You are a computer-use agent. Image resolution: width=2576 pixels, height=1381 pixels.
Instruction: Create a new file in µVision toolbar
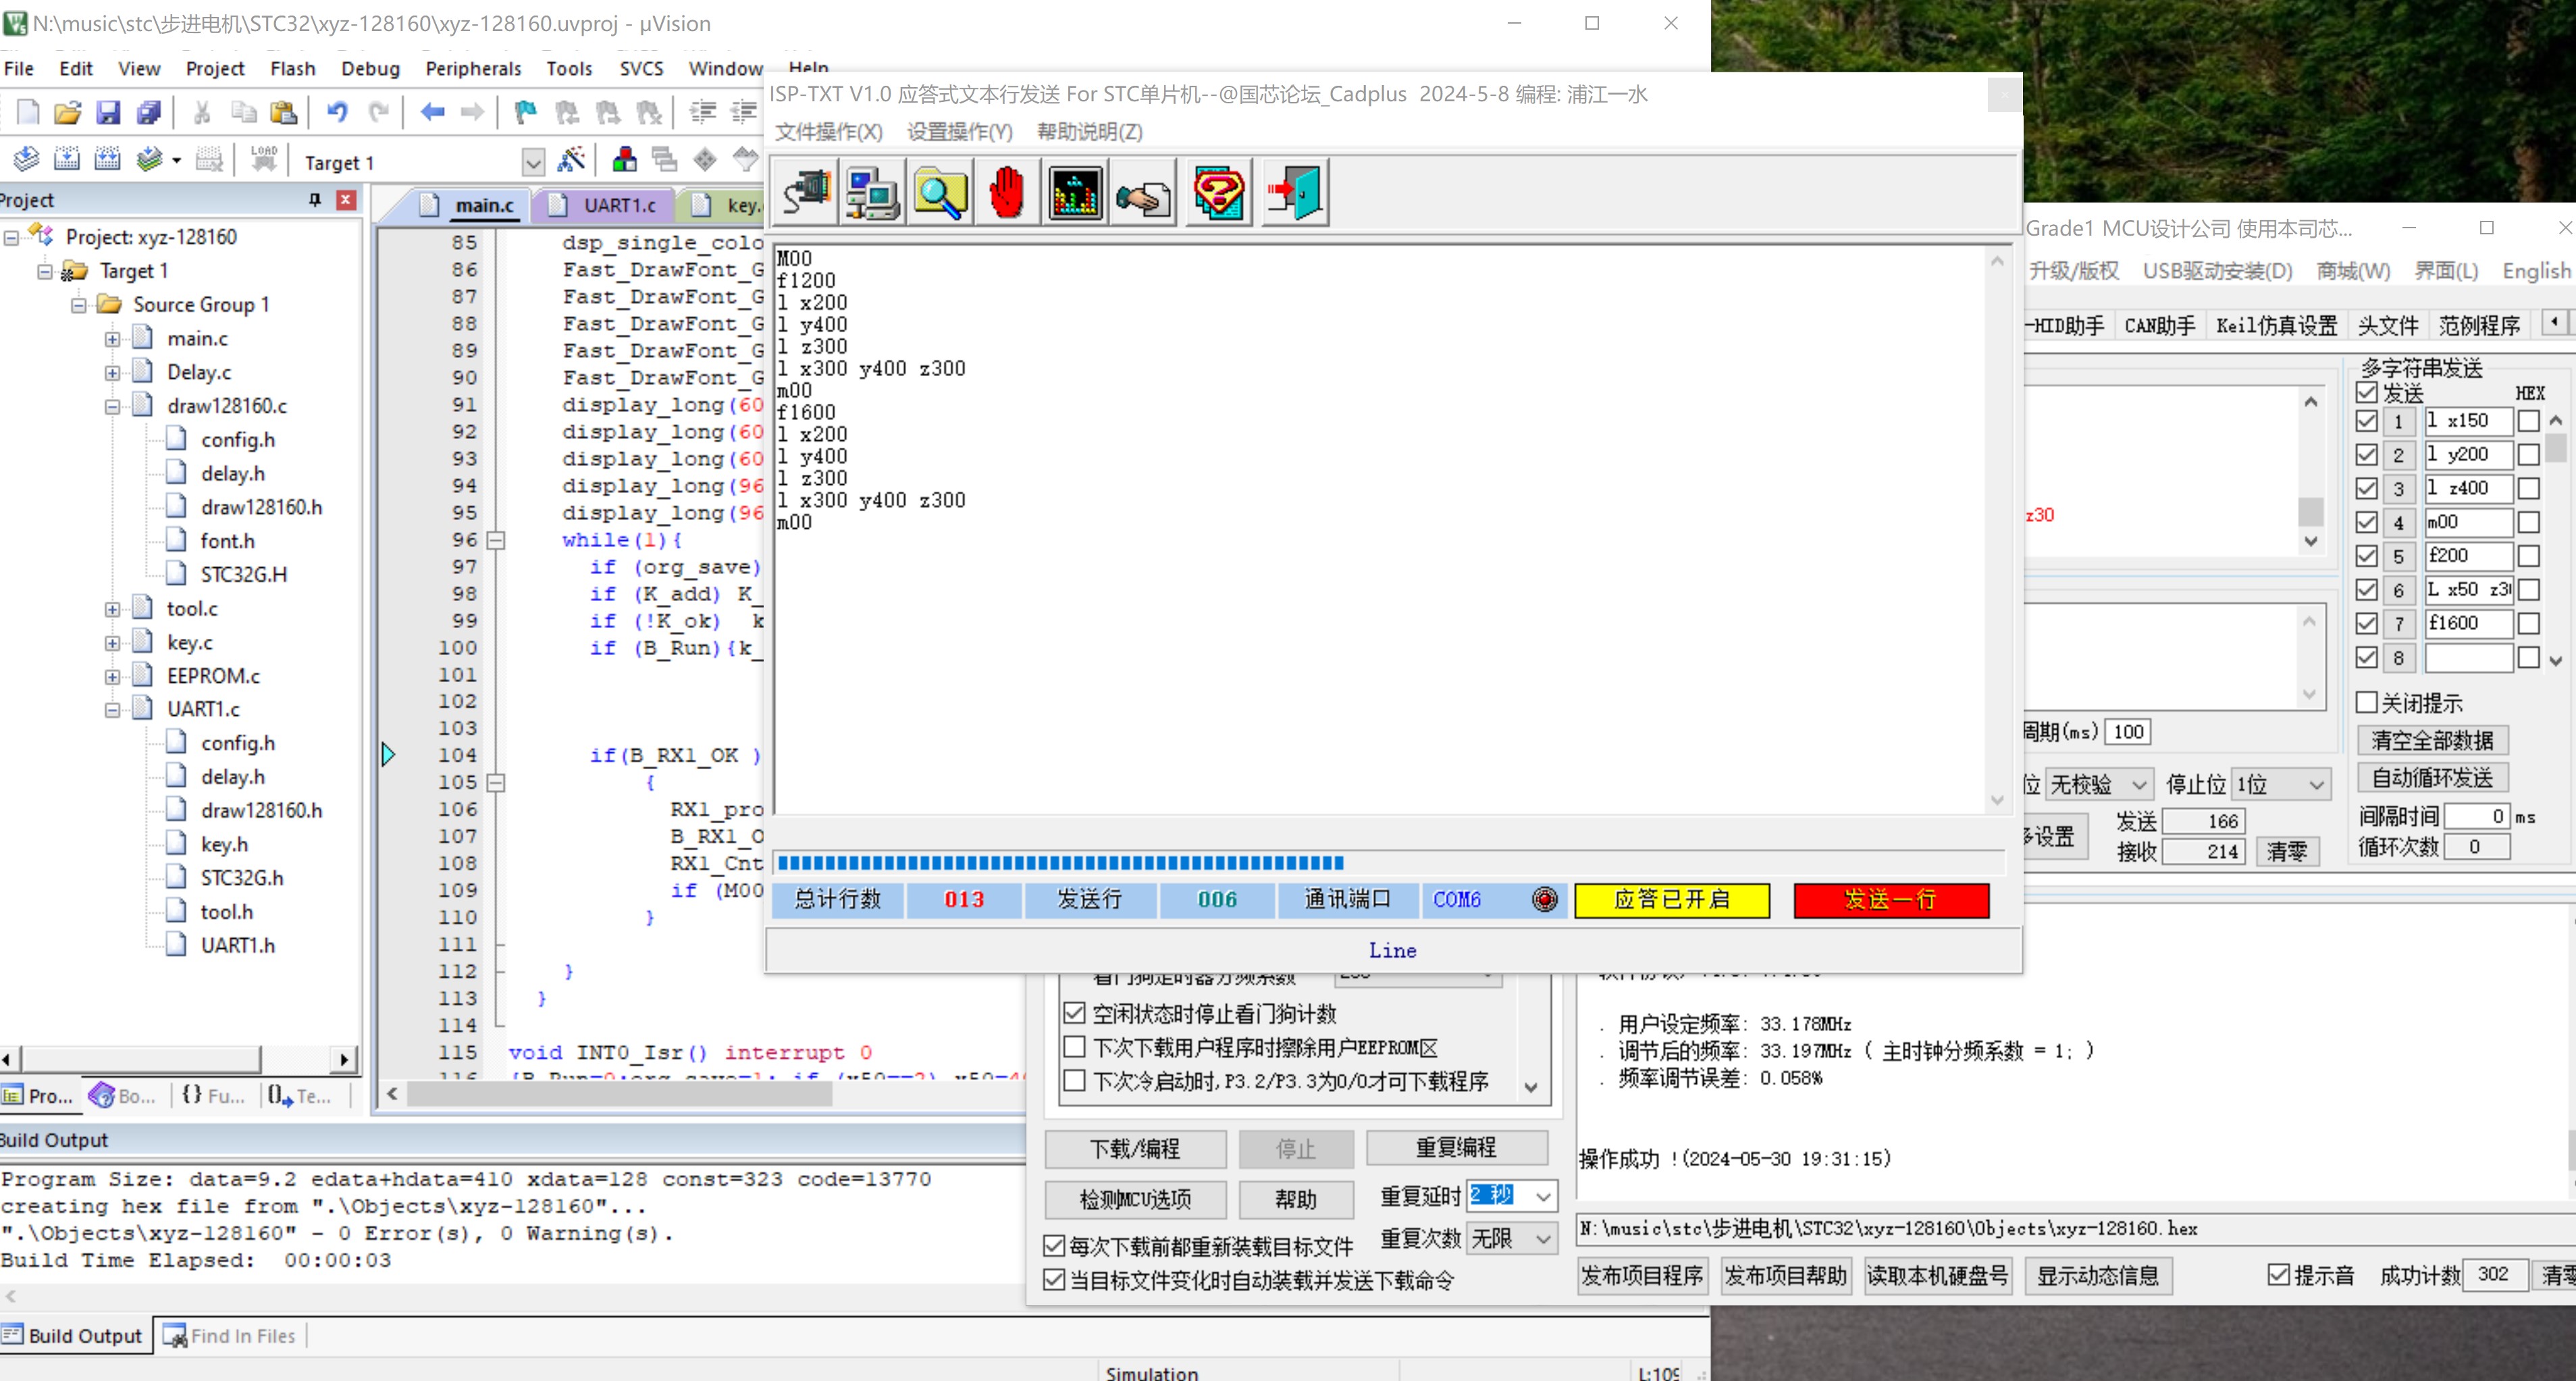(28, 112)
